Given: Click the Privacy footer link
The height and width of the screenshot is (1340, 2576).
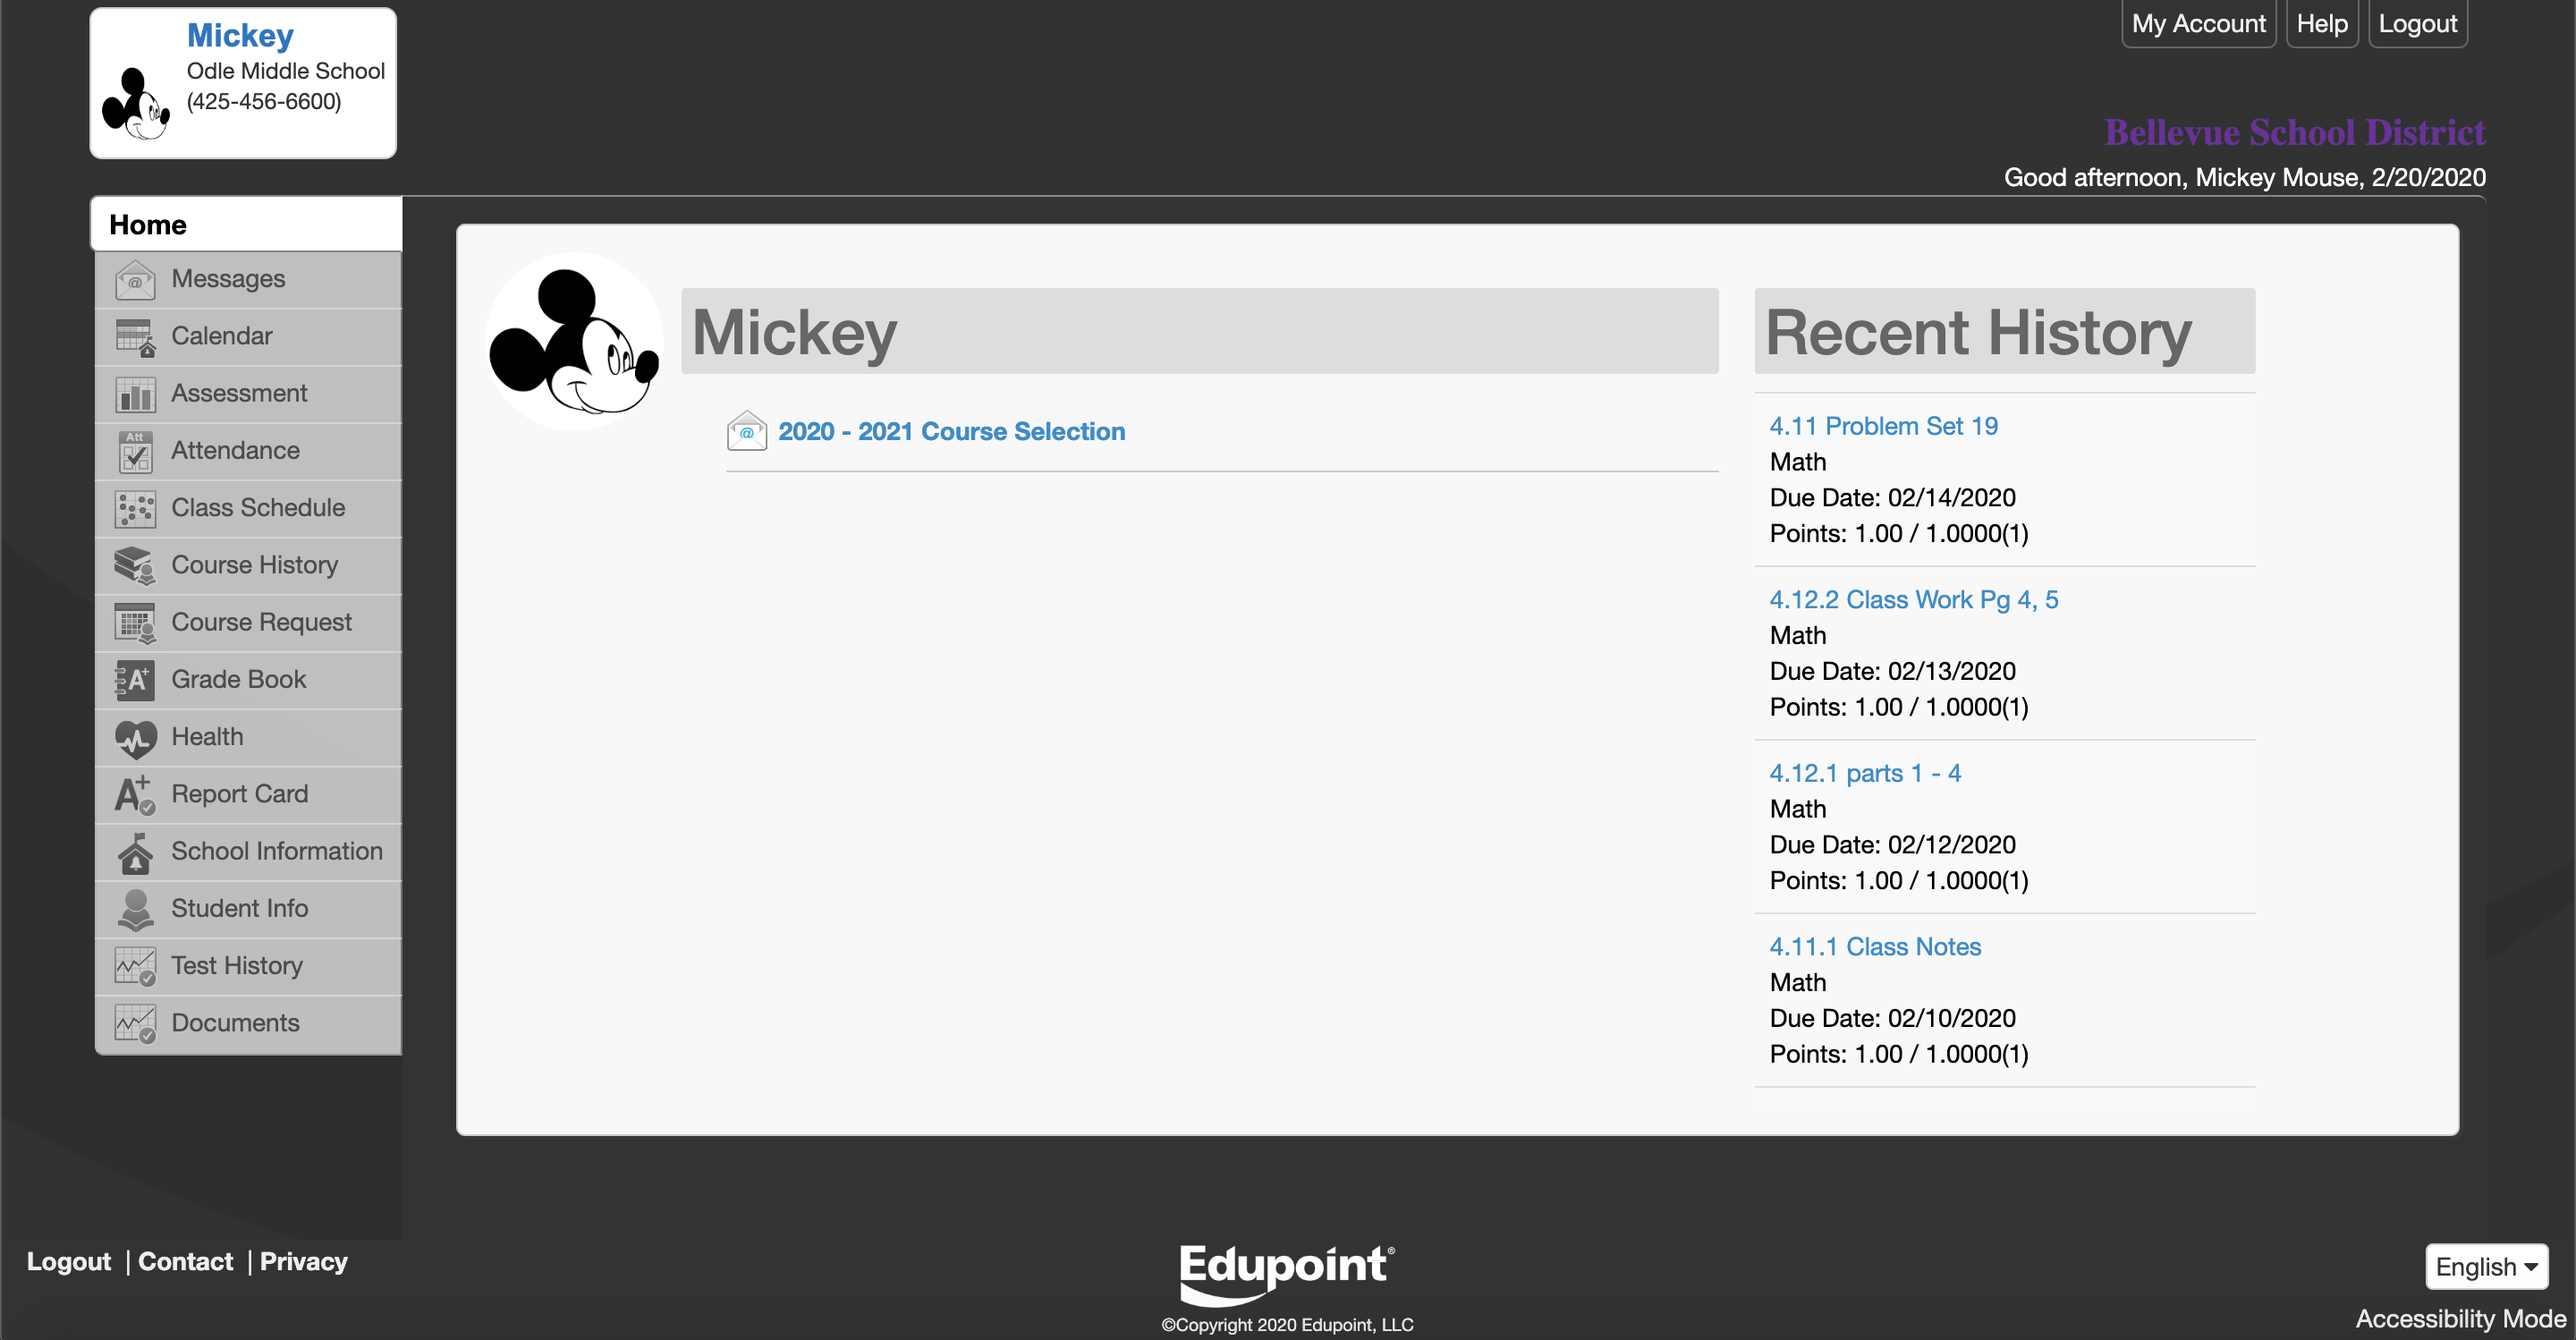Looking at the screenshot, I should [x=303, y=1261].
